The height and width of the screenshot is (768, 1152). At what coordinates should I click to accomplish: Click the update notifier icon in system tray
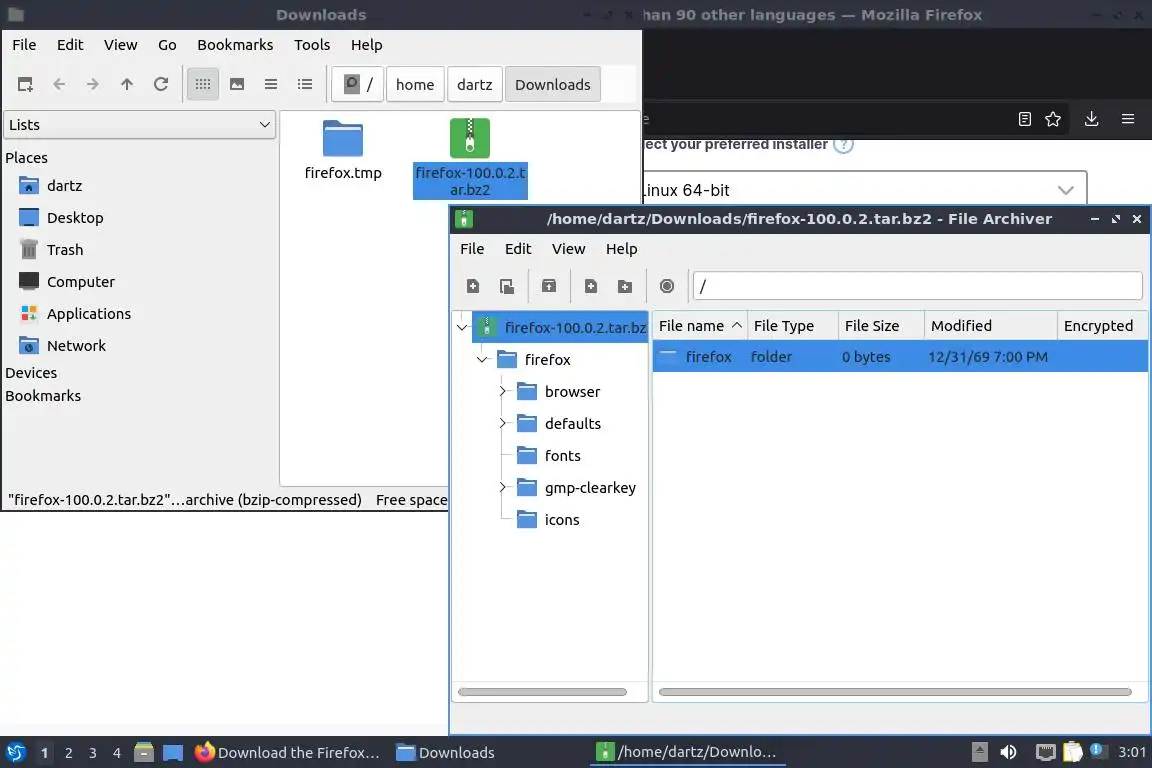pyautogui.click(x=1096, y=750)
